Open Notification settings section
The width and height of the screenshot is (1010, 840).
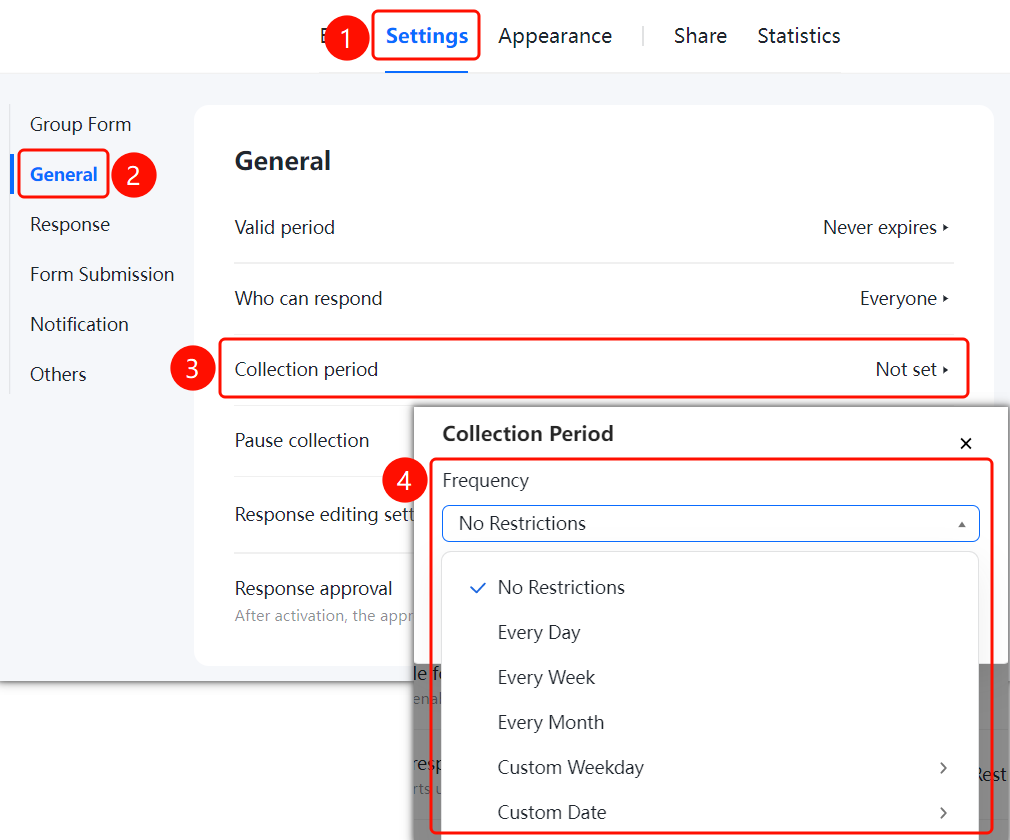coord(79,324)
